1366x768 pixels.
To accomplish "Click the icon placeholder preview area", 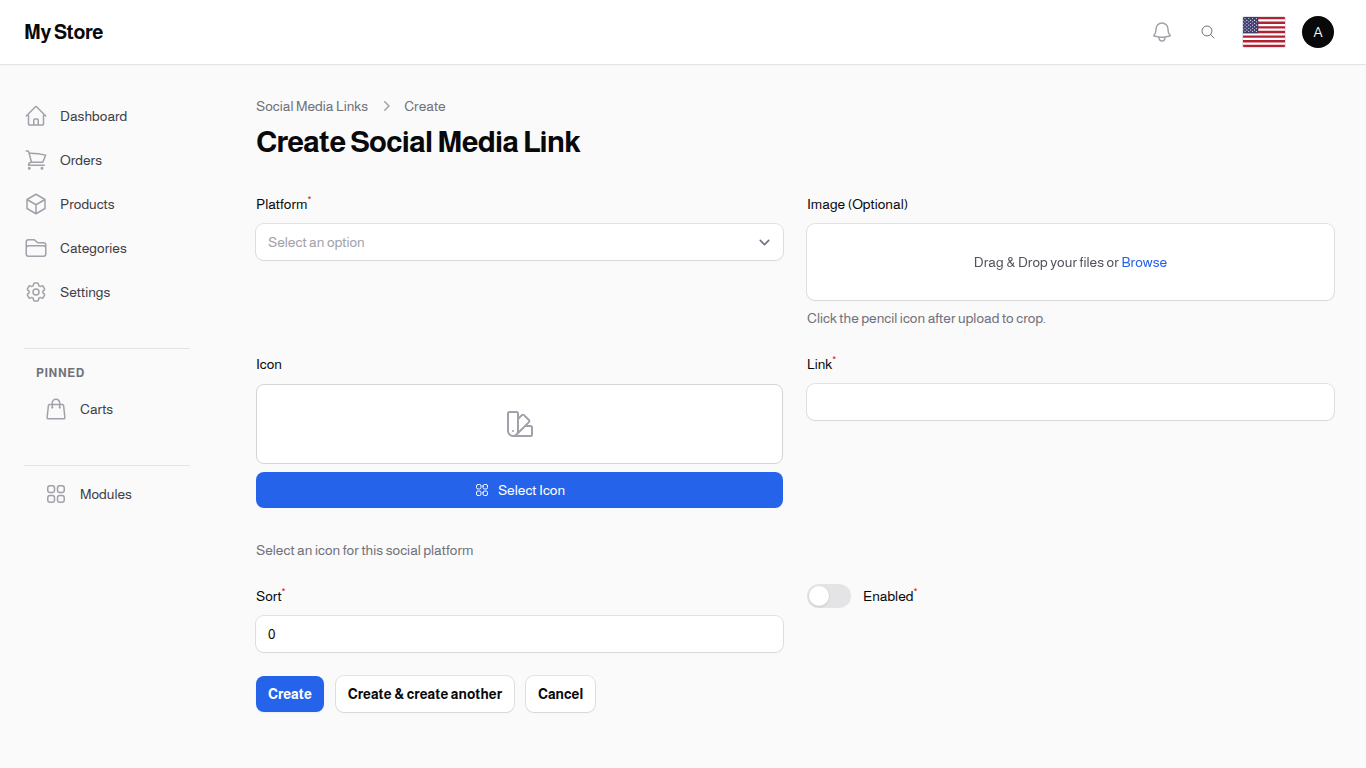I will [519, 423].
